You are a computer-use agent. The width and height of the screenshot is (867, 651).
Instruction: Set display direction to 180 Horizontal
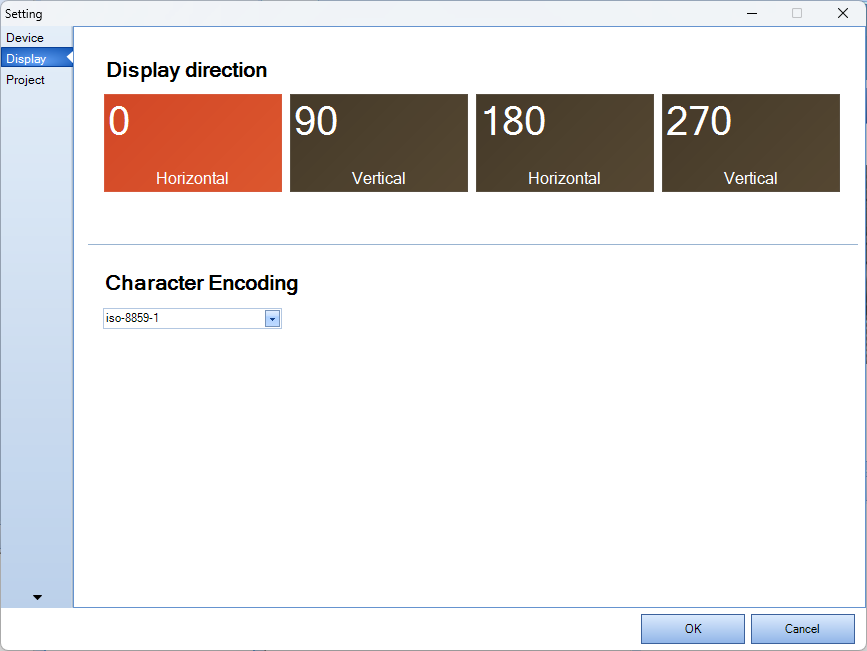(x=565, y=143)
